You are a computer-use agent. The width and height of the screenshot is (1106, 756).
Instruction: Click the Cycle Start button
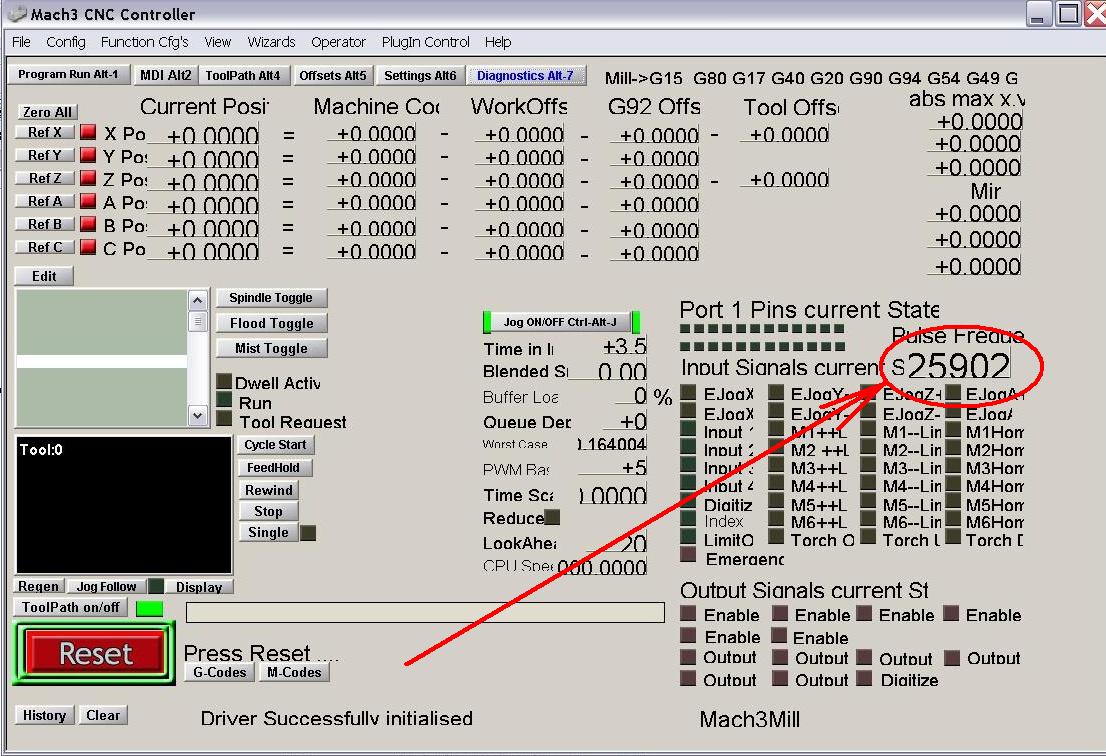pyautogui.click(x=277, y=445)
